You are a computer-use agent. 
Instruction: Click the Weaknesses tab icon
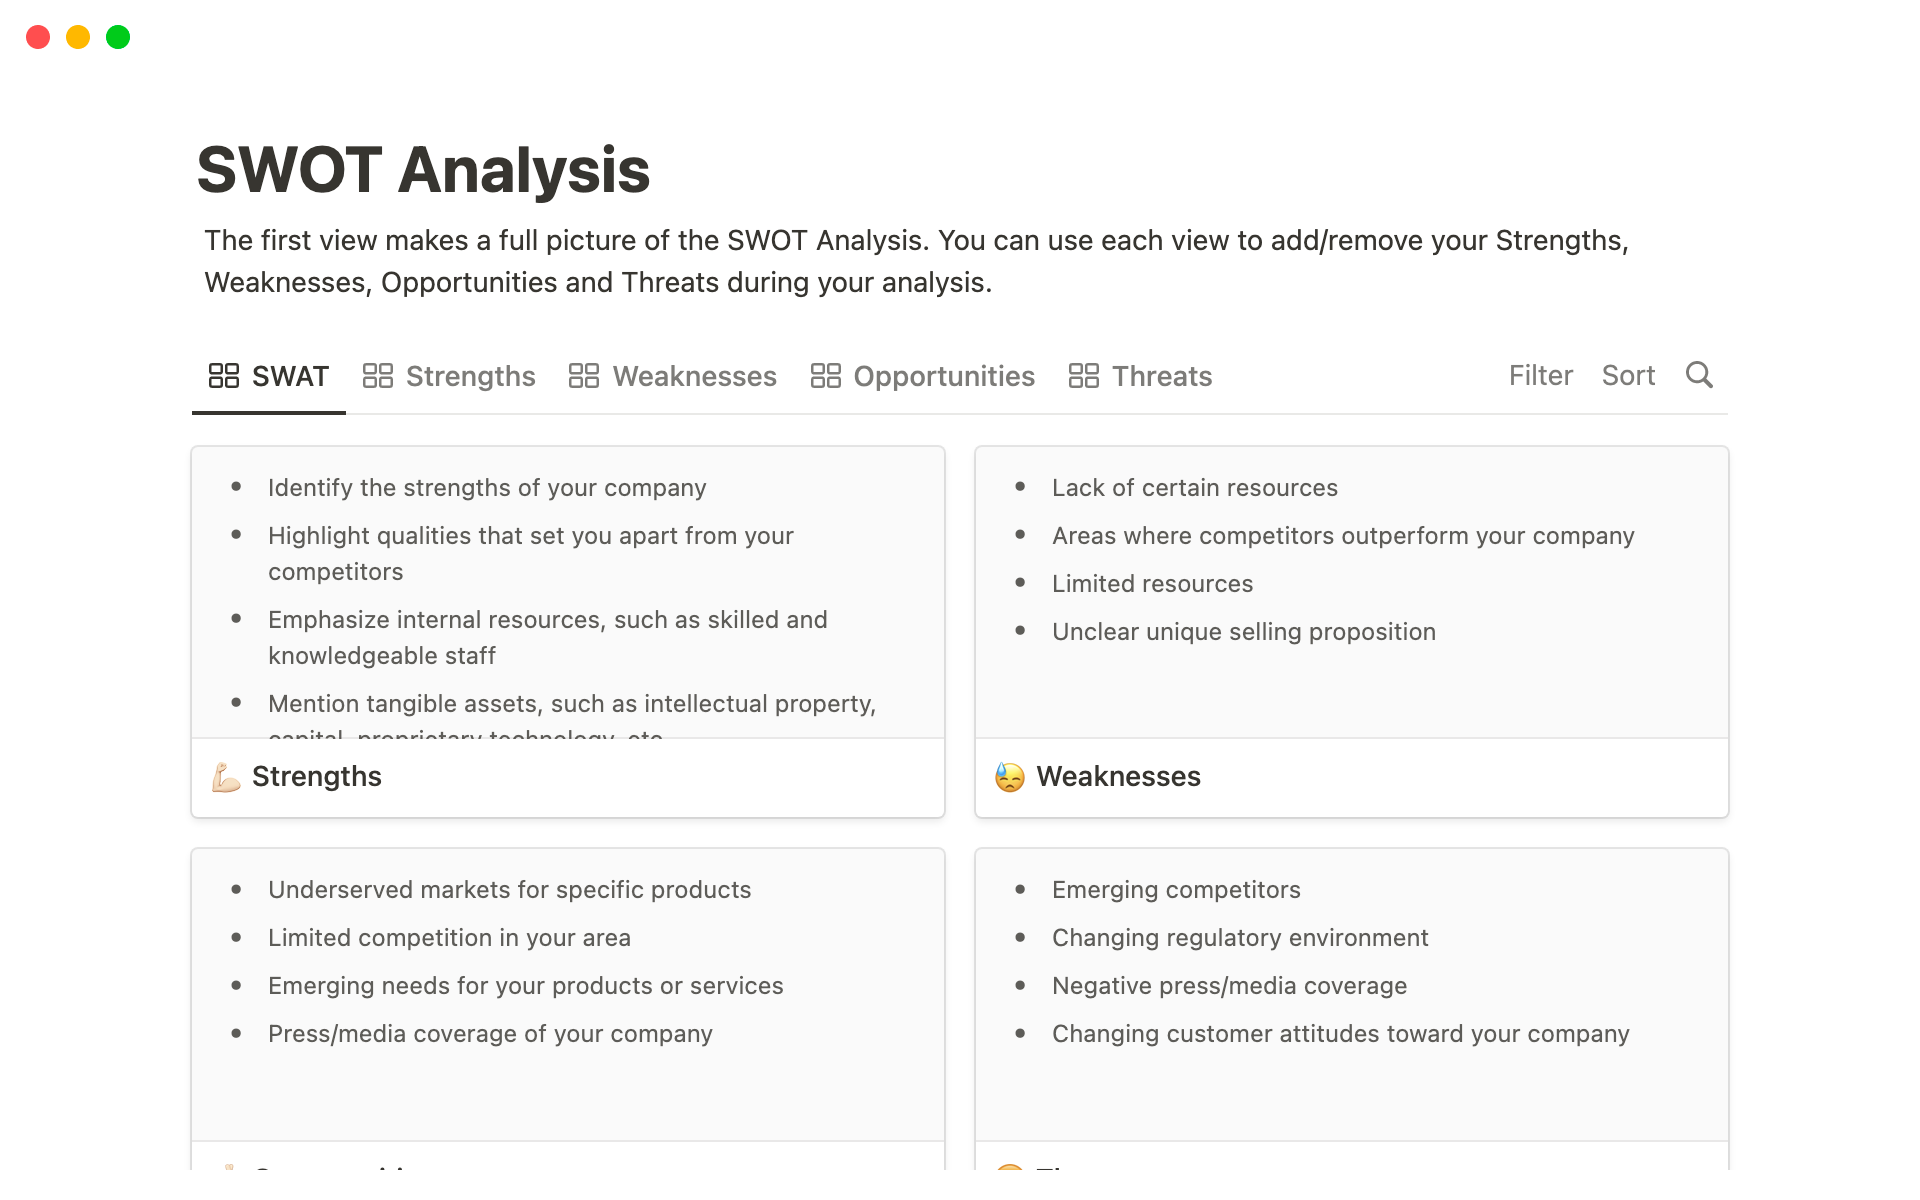click(582, 376)
